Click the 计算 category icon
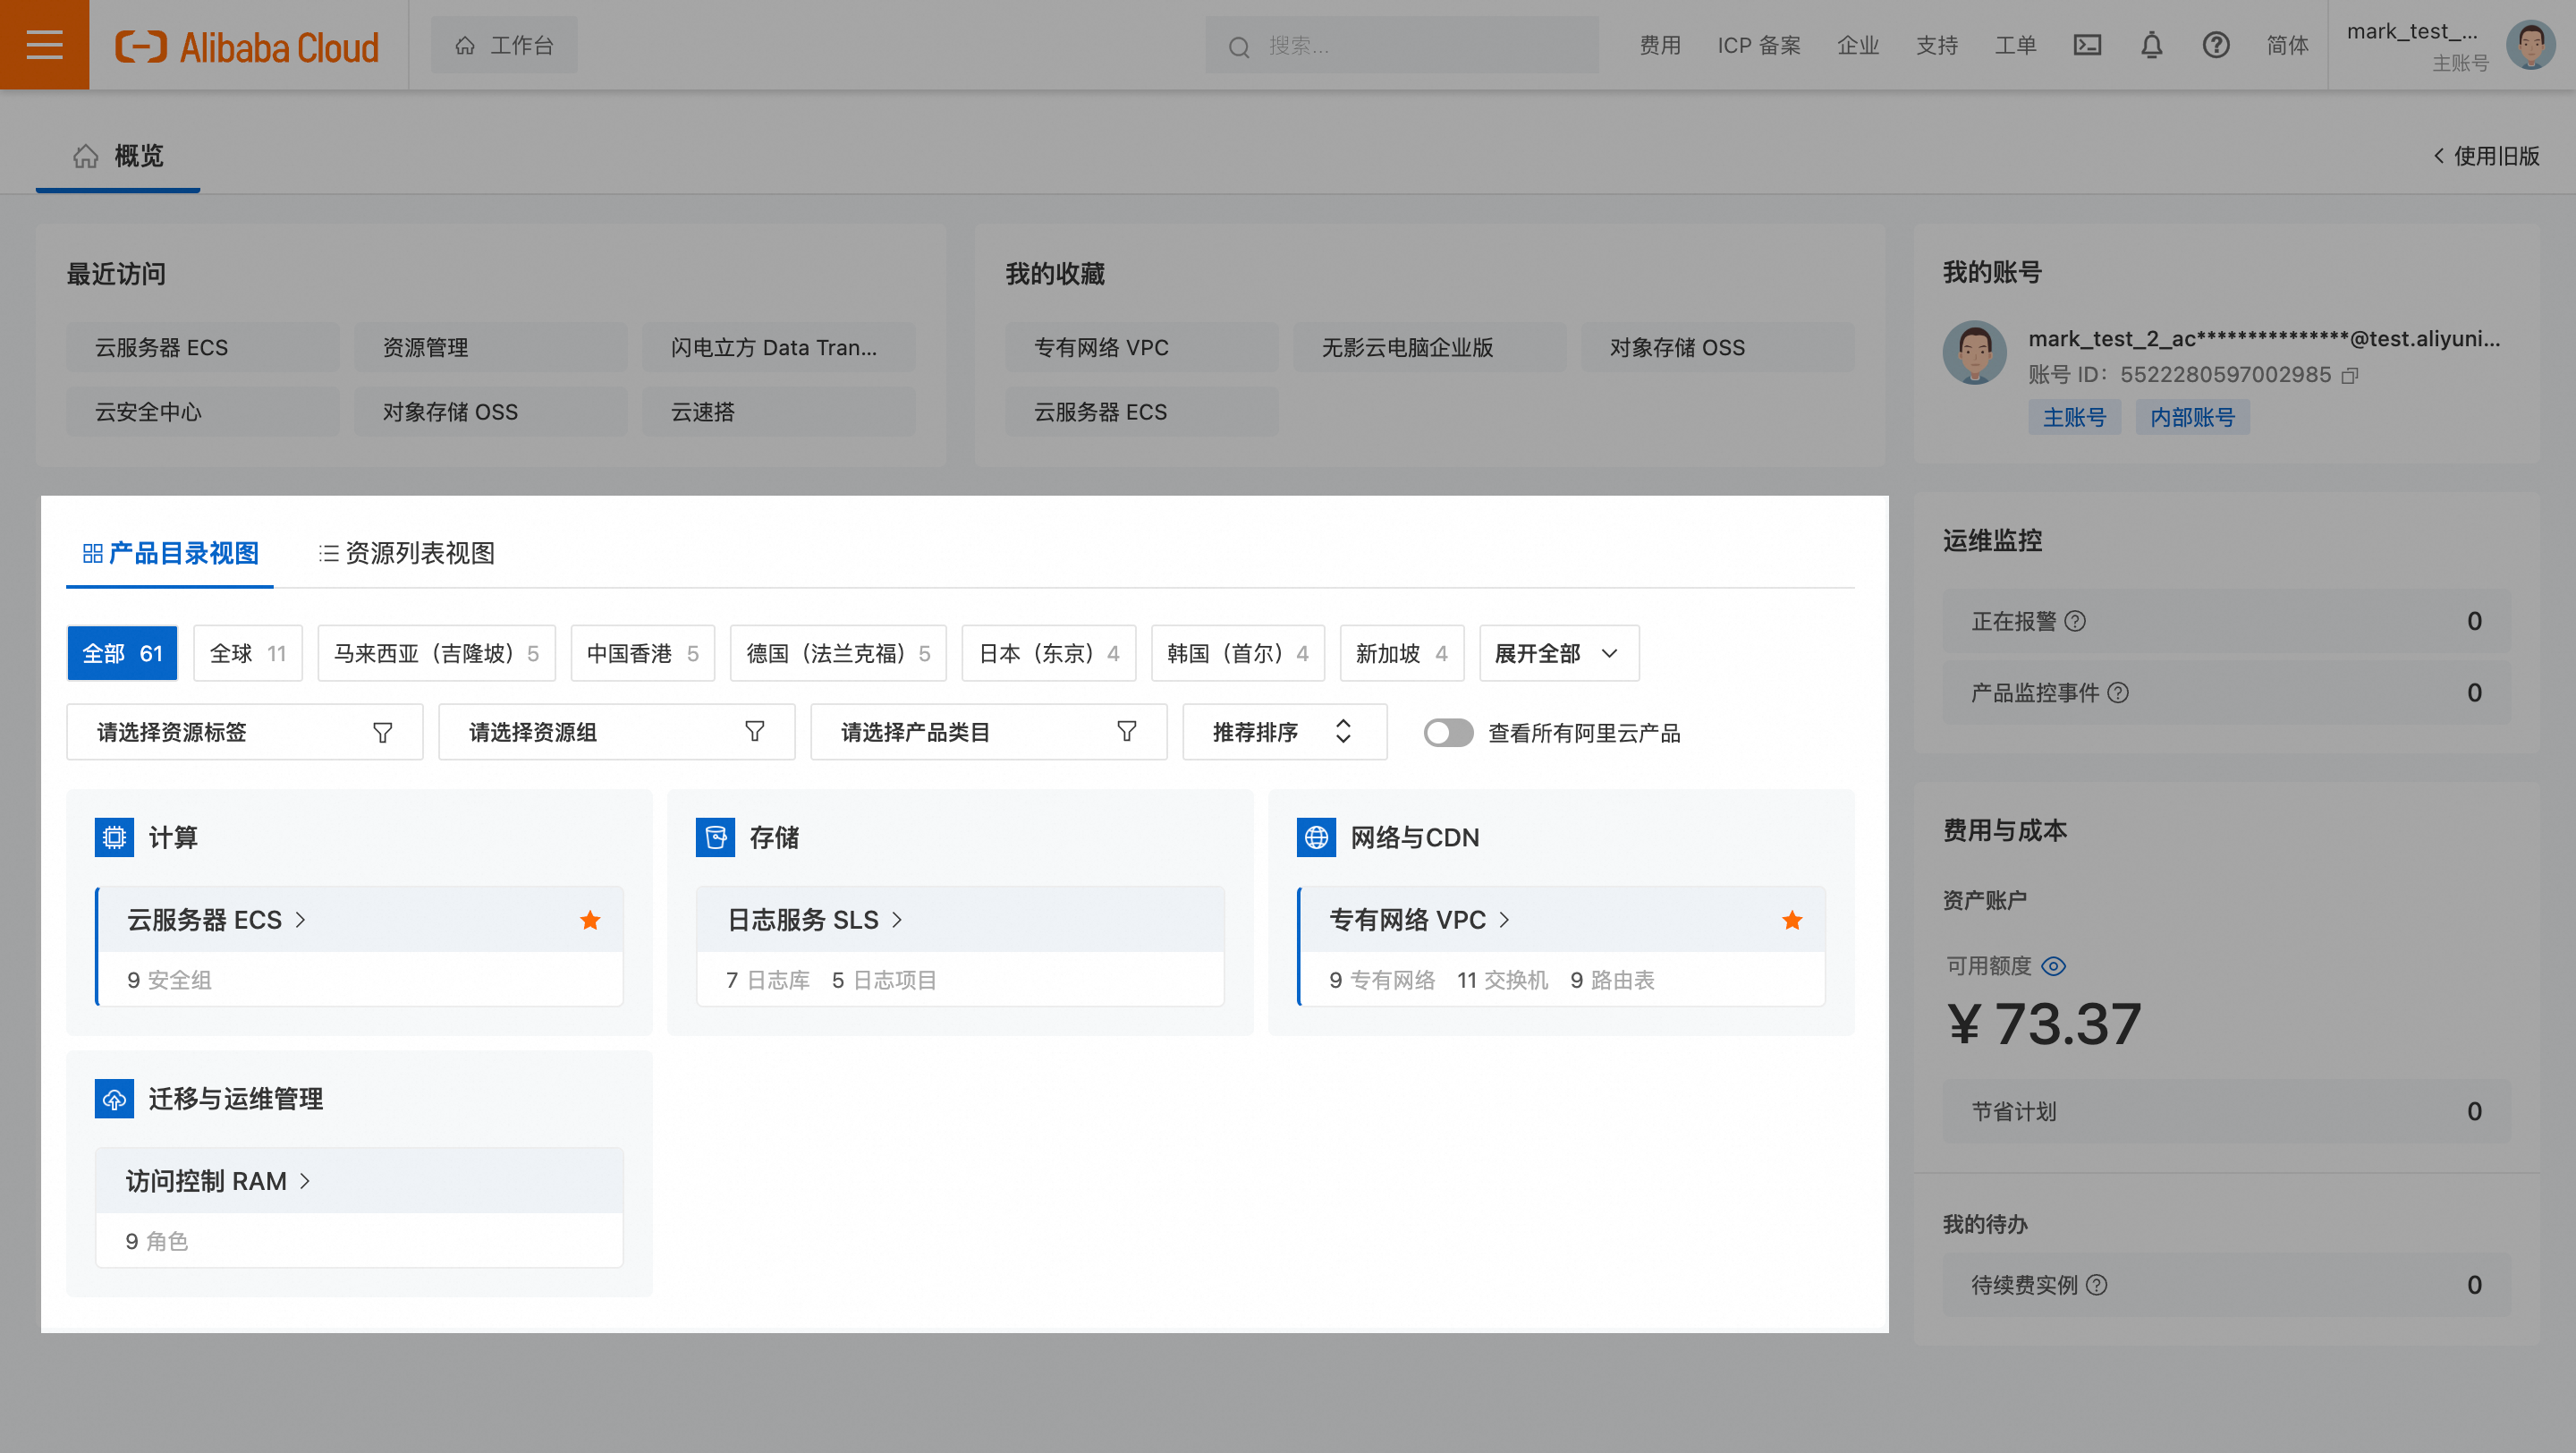Viewport: 2576px width, 1453px height. tap(114, 837)
